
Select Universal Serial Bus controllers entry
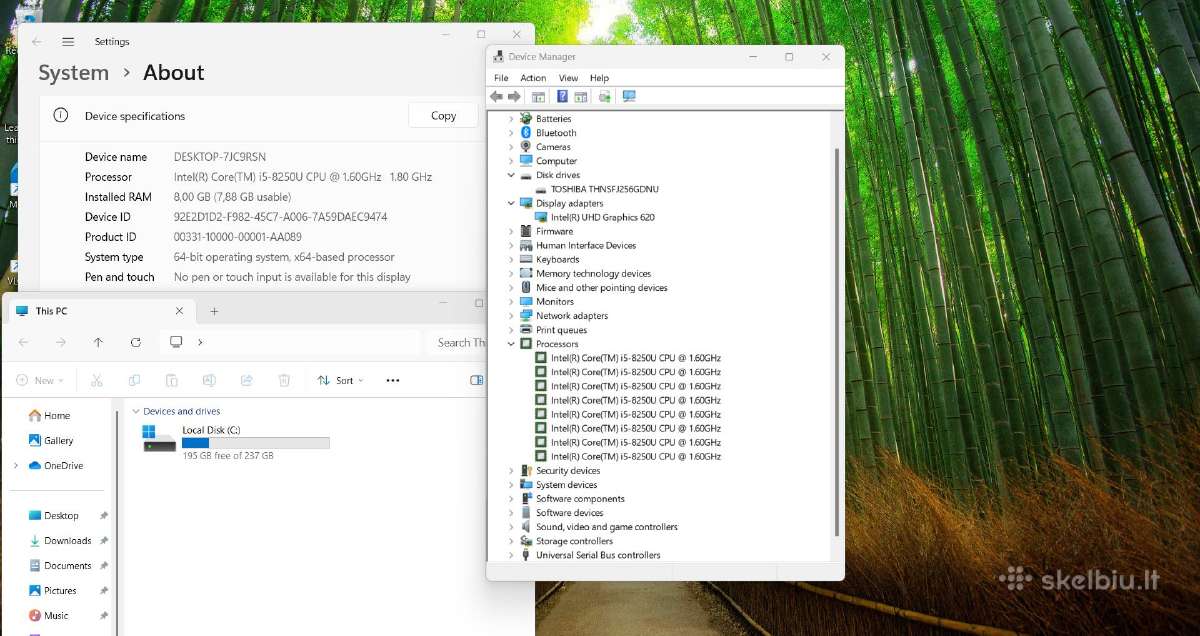click(x=598, y=555)
